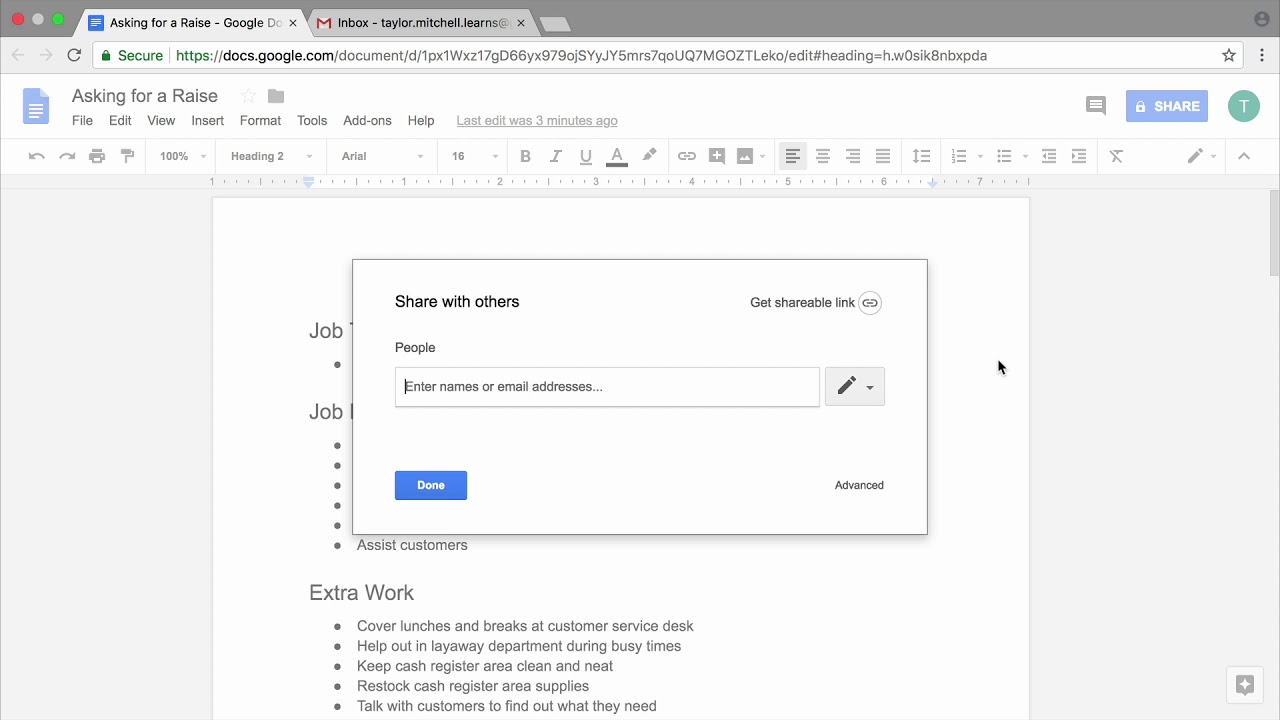The height and width of the screenshot is (720, 1280).
Task: Open the Arial font dropdown
Action: [382, 156]
